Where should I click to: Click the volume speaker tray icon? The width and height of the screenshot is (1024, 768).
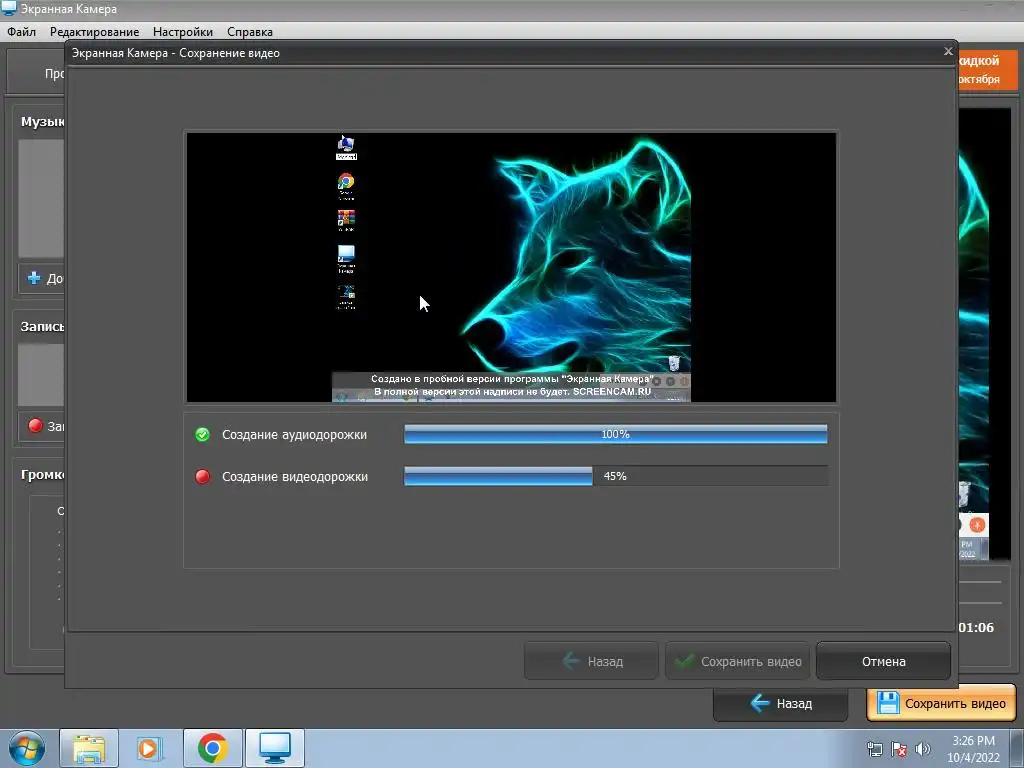[923, 749]
